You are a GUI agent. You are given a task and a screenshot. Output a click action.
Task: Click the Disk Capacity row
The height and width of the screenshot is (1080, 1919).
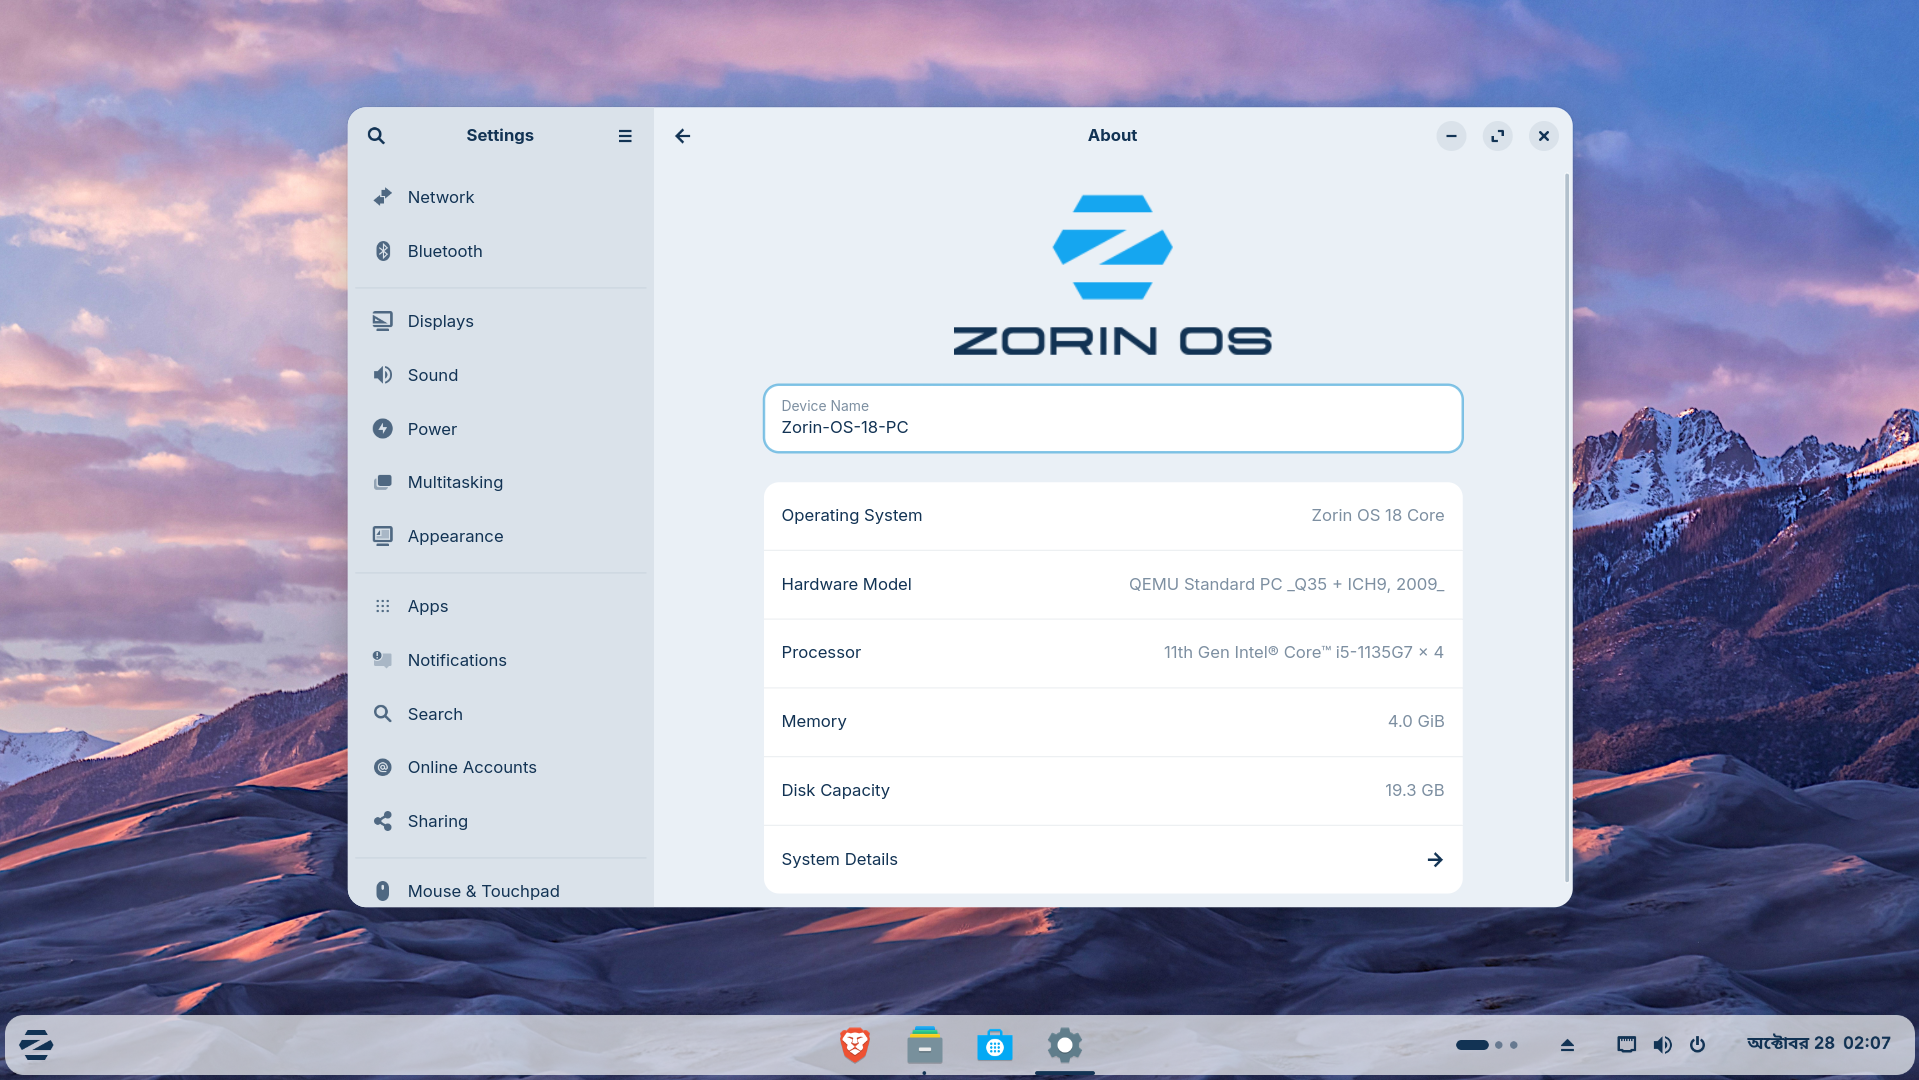1113,791
